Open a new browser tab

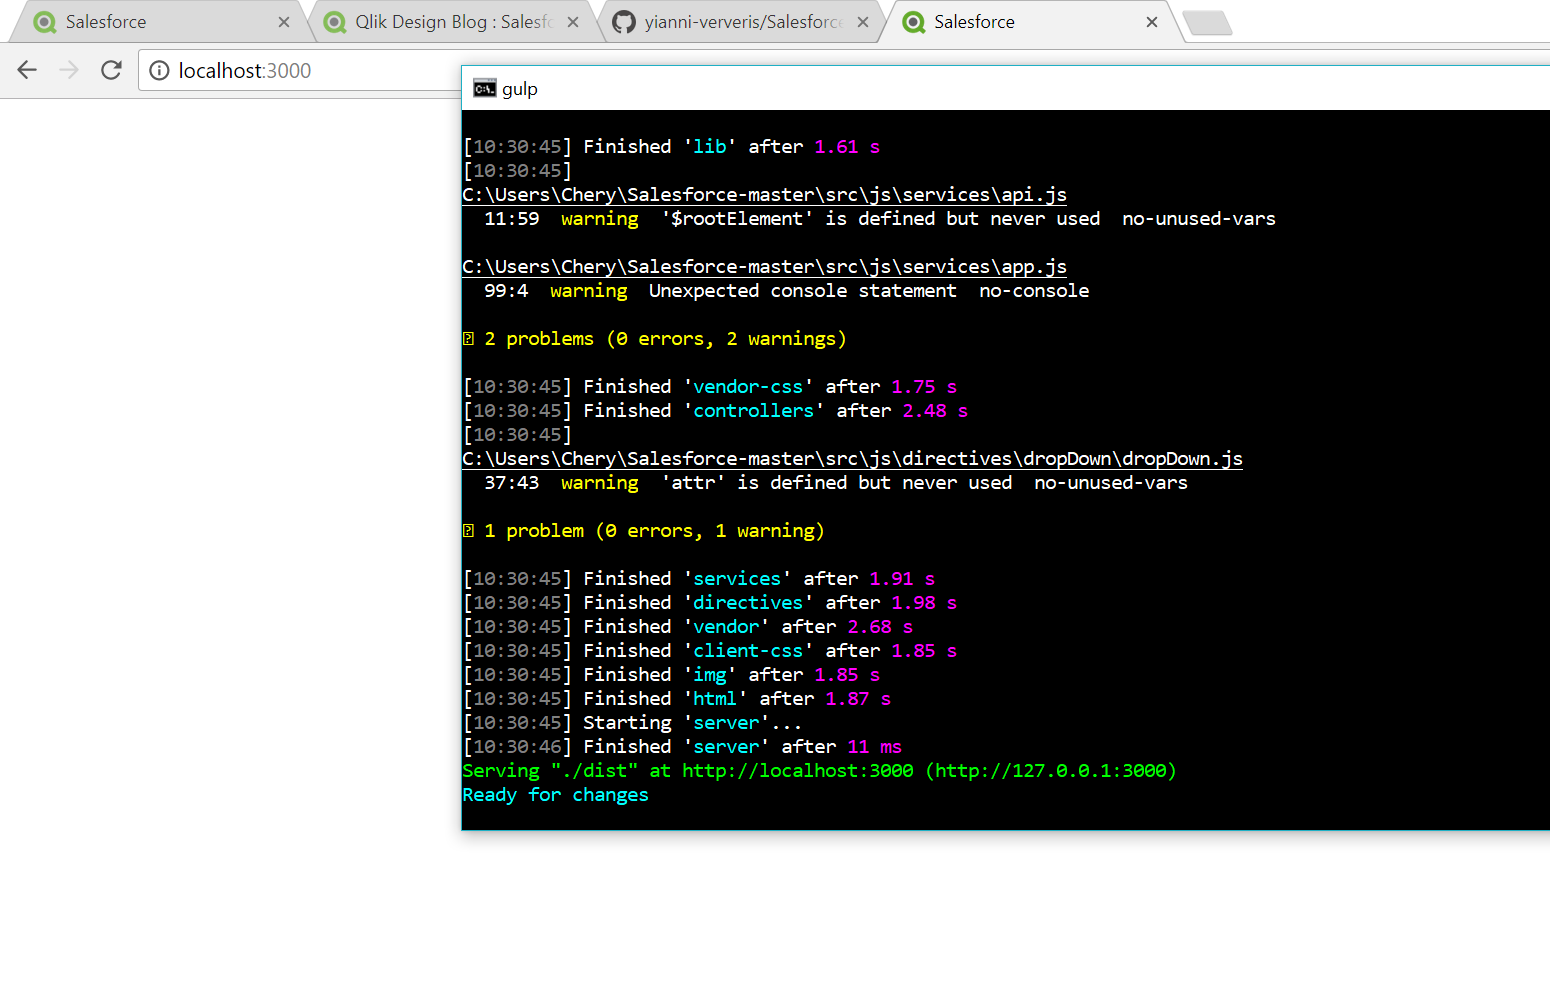tap(1207, 22)
